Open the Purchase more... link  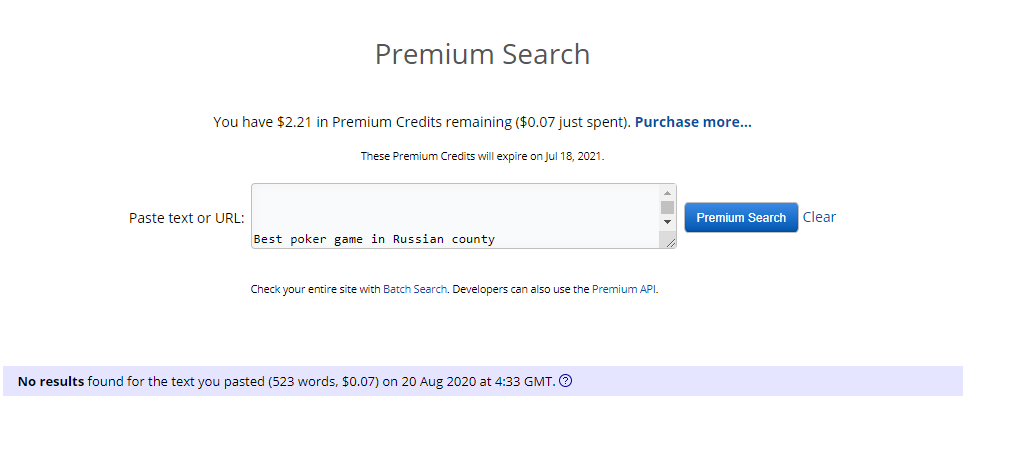[x=693, y=122]
